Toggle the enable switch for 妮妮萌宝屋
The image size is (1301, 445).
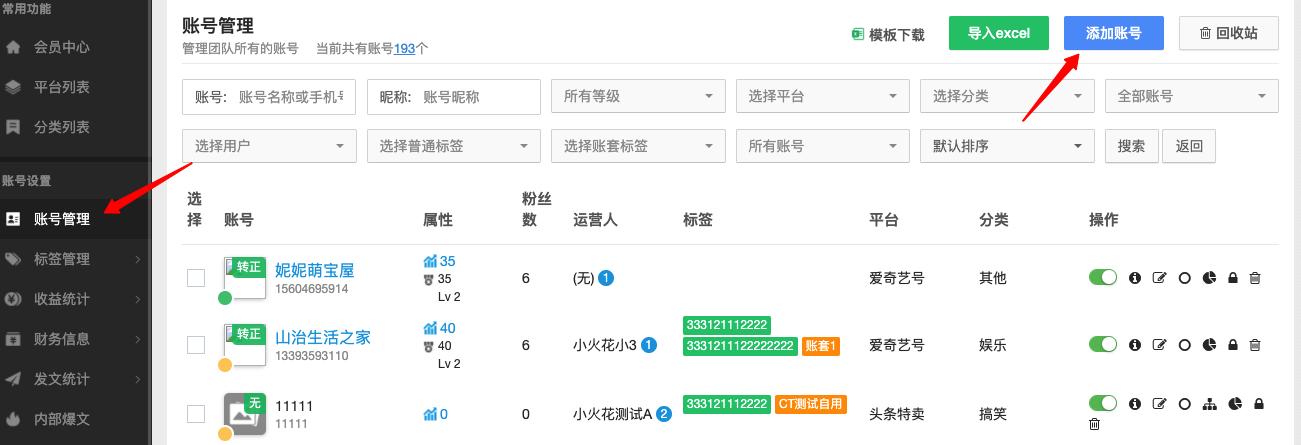(x=1103, y=277)
